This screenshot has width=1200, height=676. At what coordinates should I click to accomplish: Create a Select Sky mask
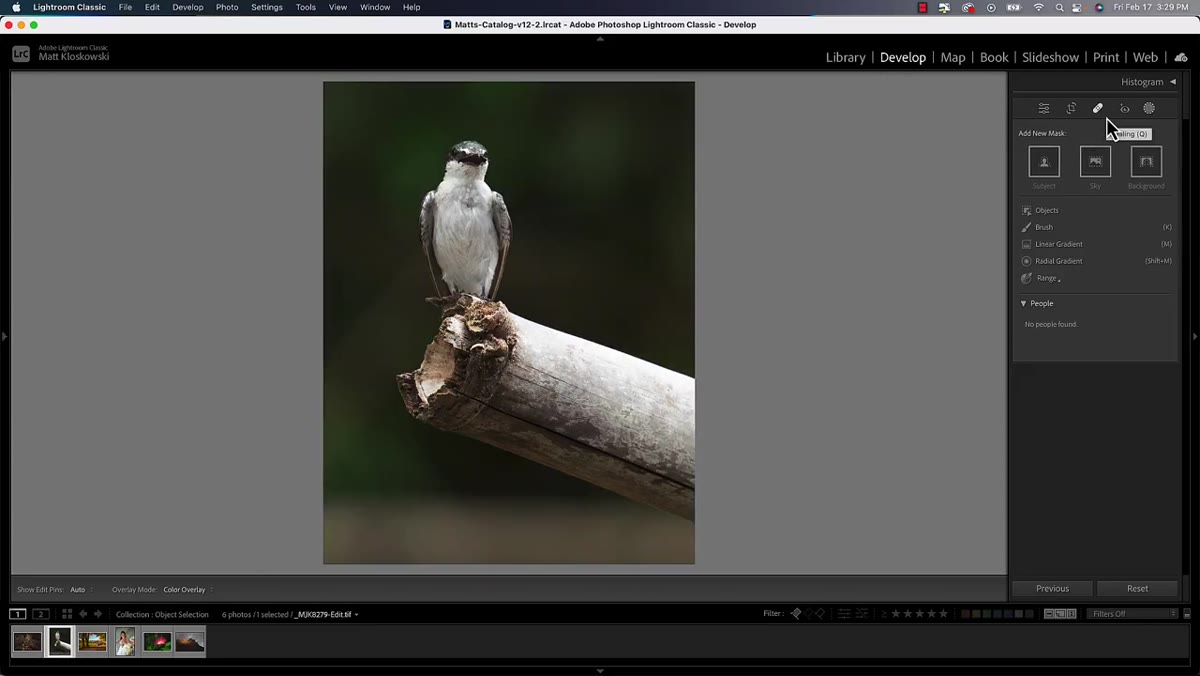pyautogui.click(x=1095, y=162)
